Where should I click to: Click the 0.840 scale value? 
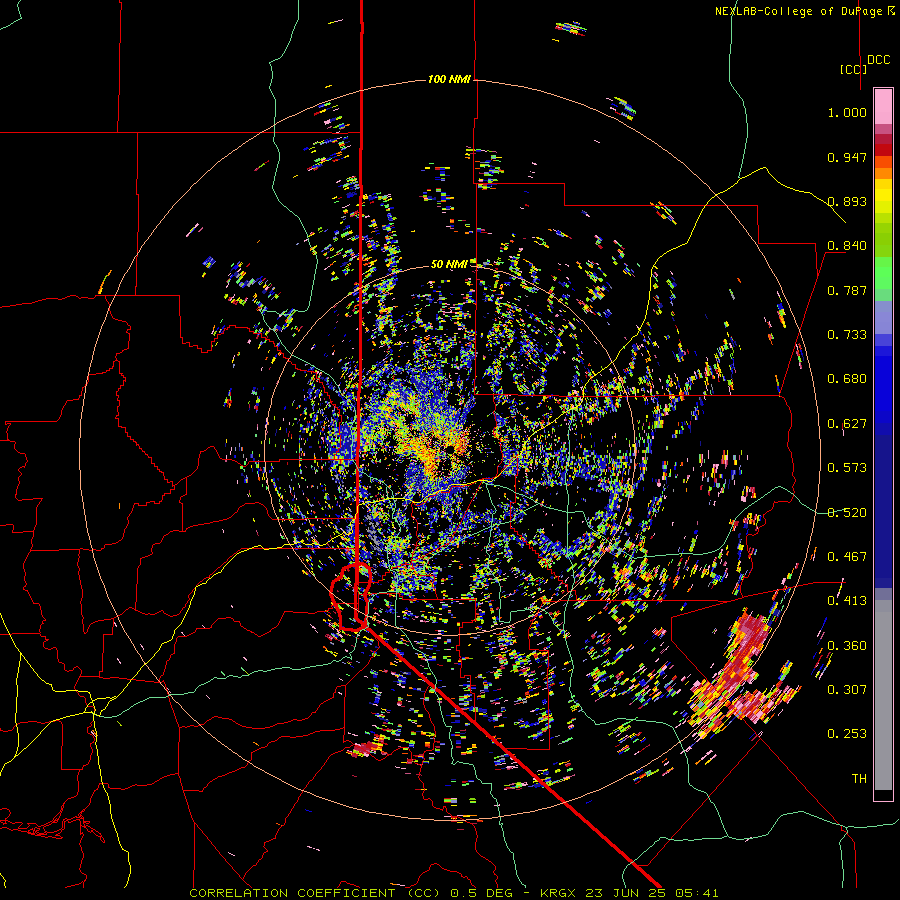847,246
